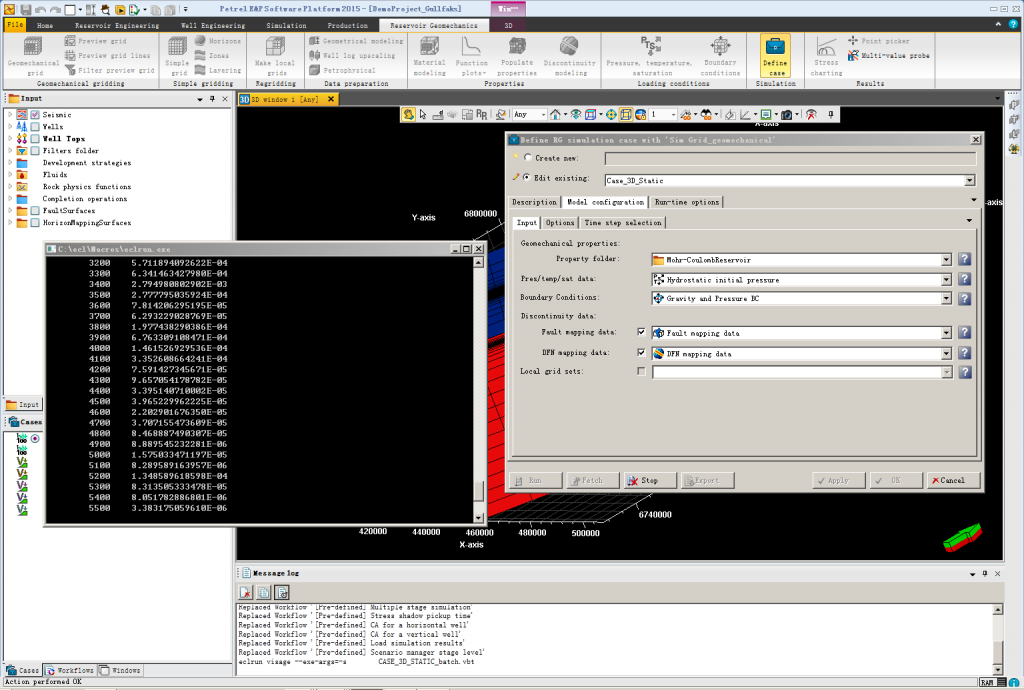Click the Simple grid ribbon icon

point(177,55)
